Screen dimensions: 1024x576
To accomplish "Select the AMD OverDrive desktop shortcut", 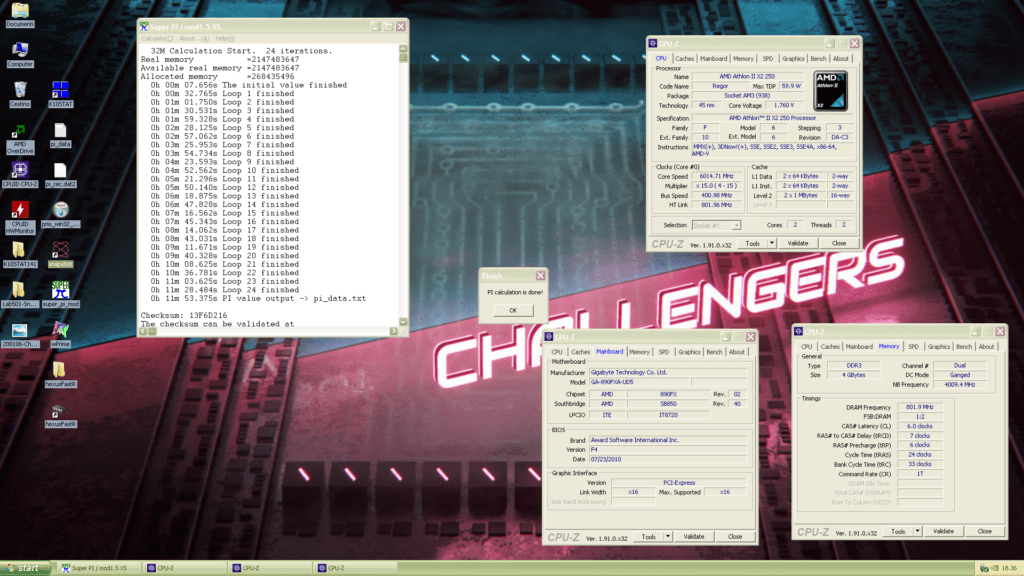I will pyautogui.click(x=20, y=138).
